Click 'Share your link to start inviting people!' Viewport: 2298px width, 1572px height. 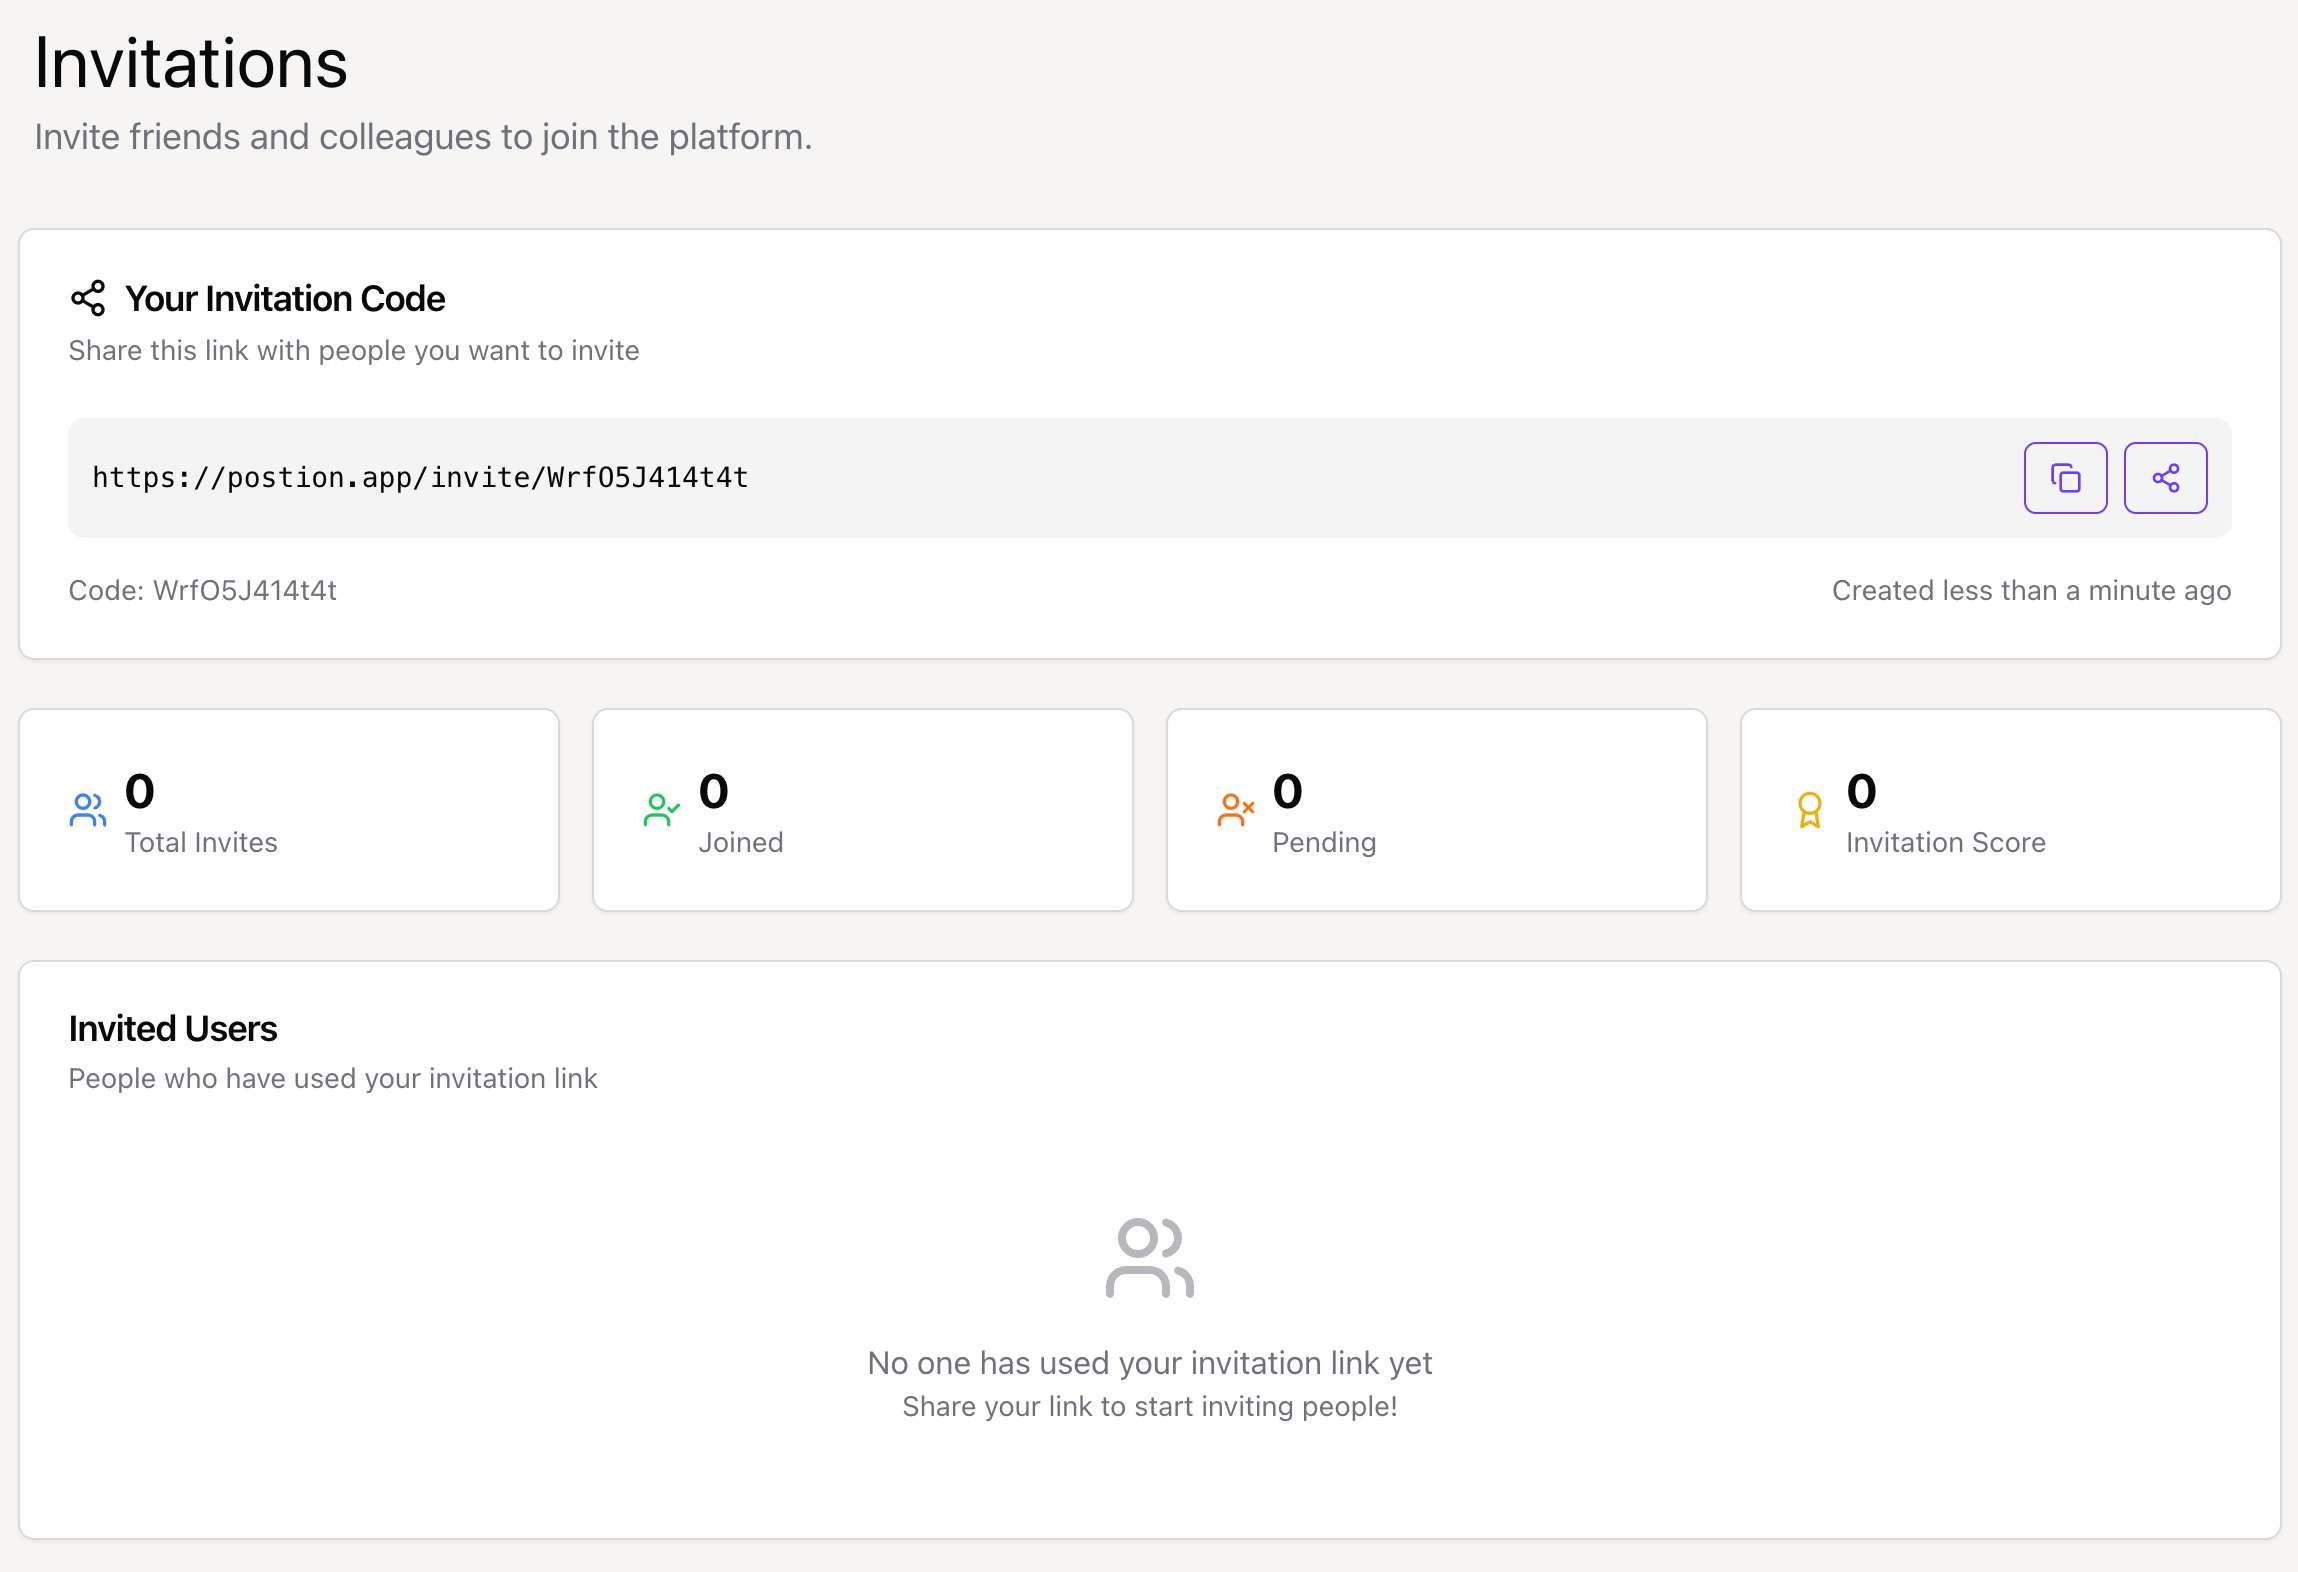tap(1149, 1406)
